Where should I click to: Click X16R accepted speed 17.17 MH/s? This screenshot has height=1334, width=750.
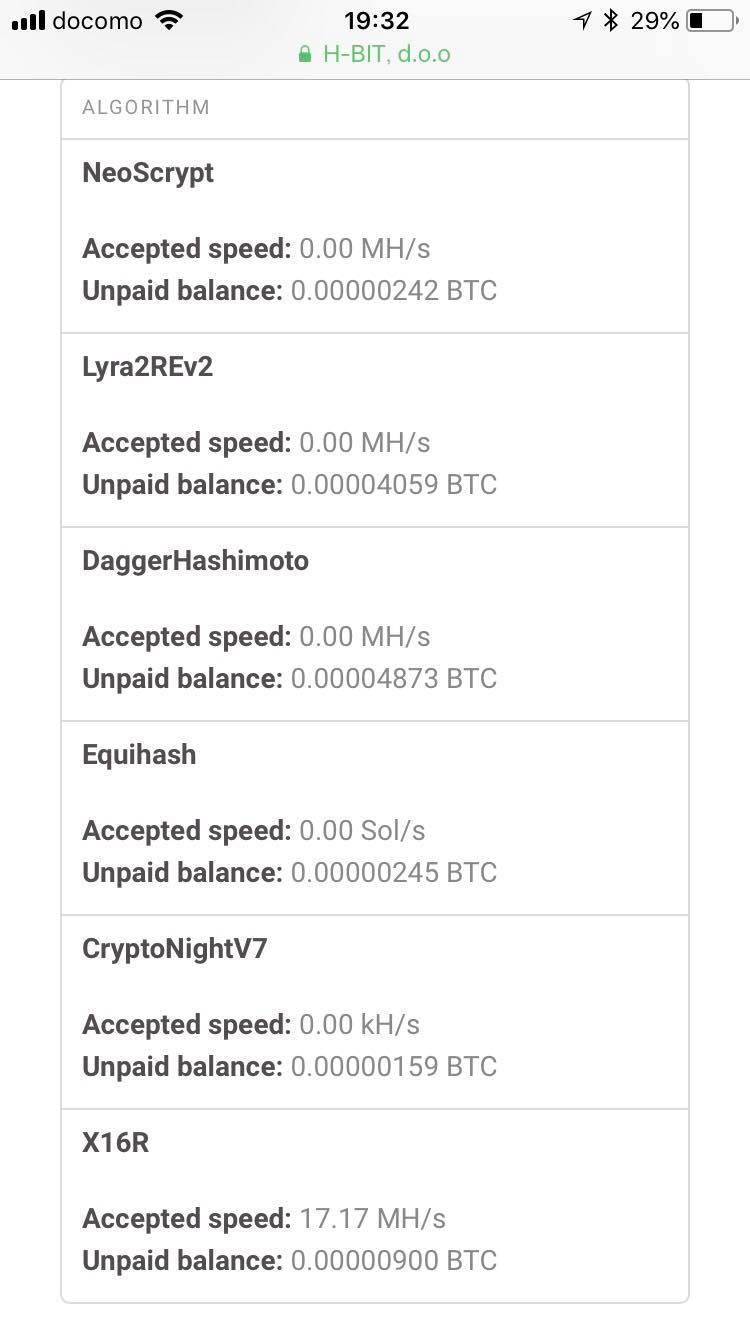(x=372, y=1218)
